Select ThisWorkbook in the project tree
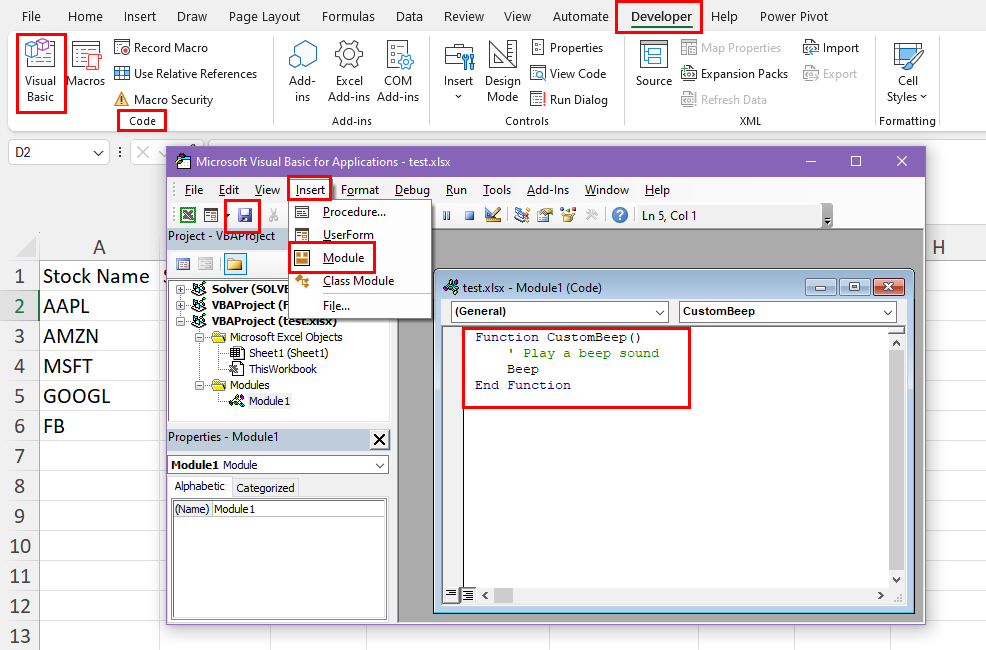This screenshot has height=650, width=986. point(283,369)
